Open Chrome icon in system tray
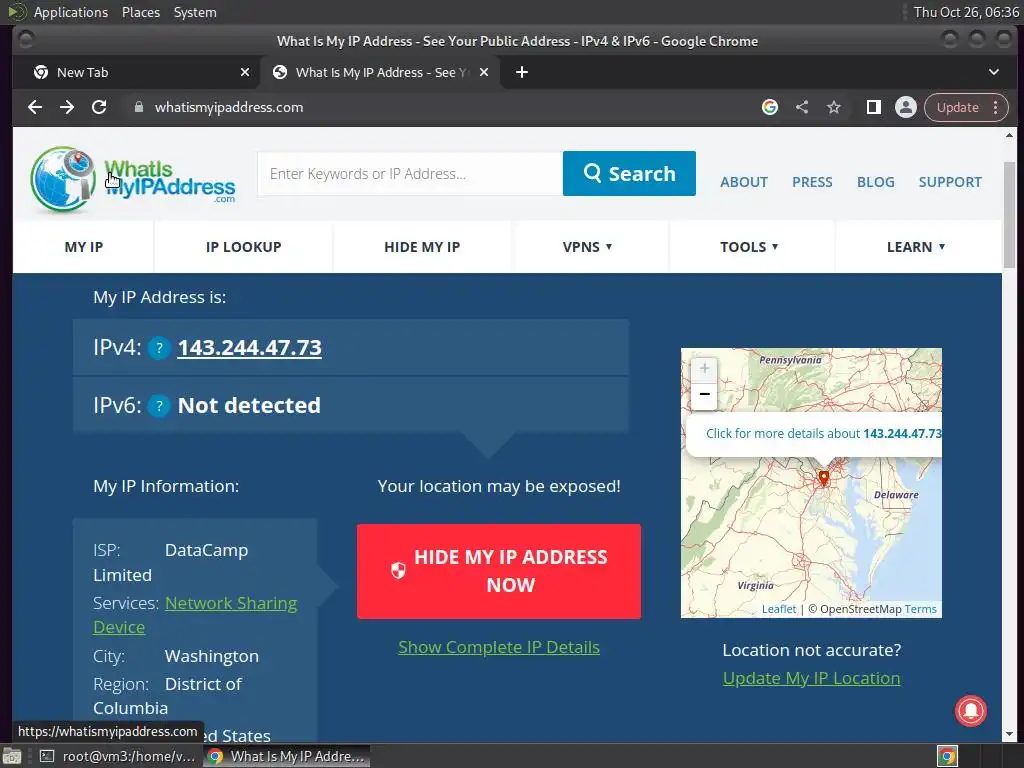Screen dimensions: 1024x768 947,756
